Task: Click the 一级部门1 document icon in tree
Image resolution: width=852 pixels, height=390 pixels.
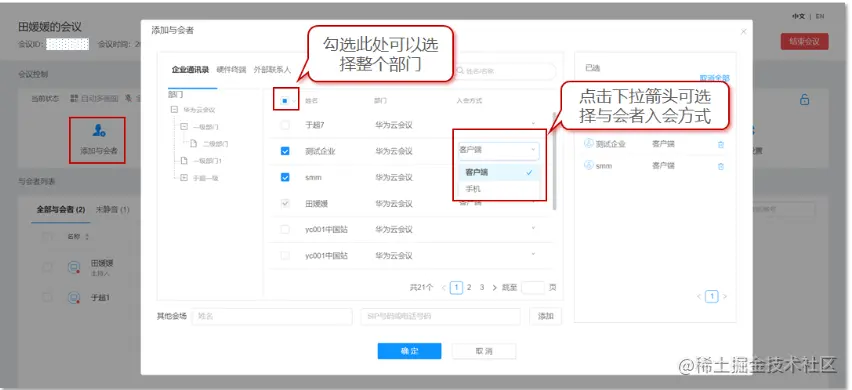Action: pos(184,161)
